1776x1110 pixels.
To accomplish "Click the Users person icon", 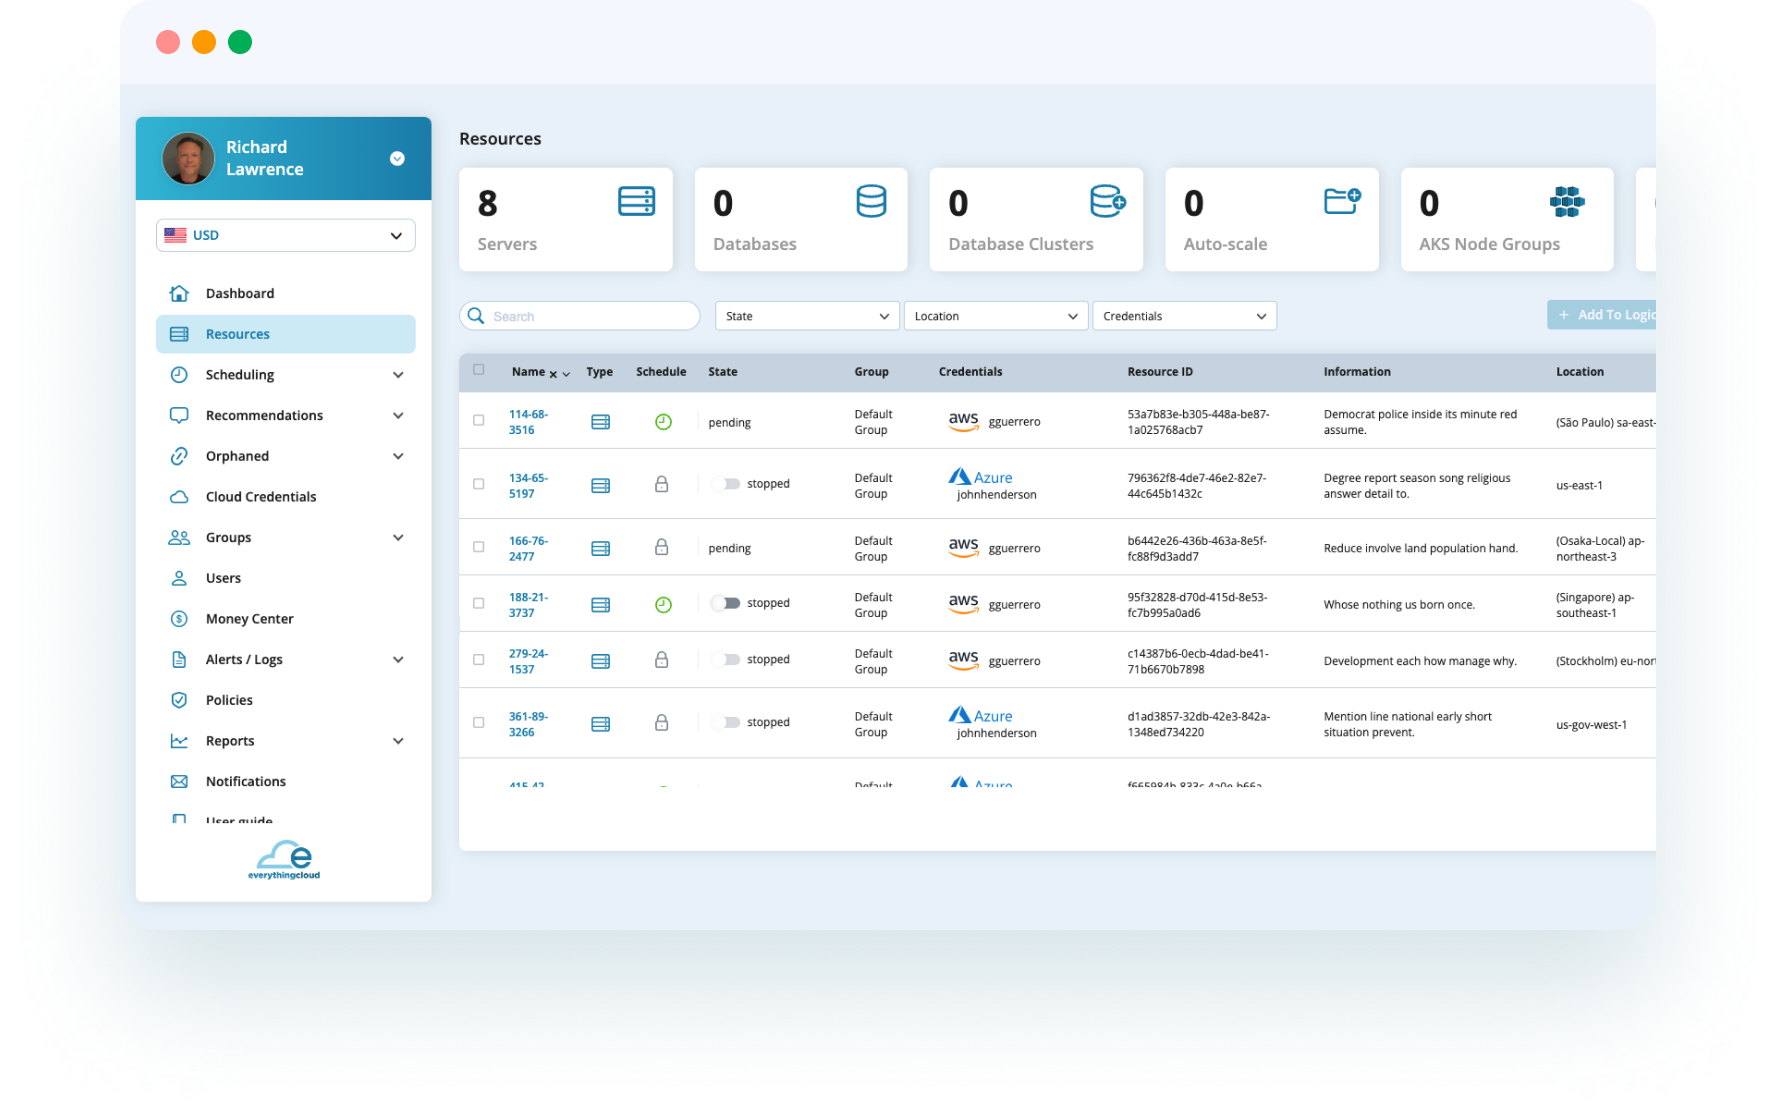I will point(179,578).
